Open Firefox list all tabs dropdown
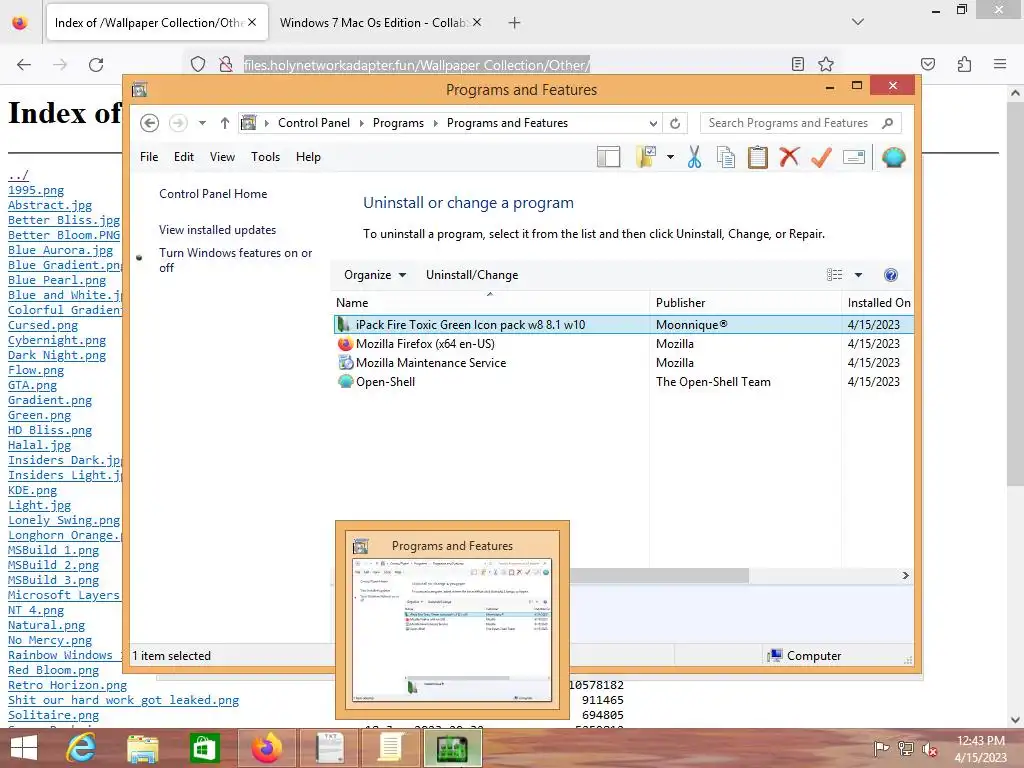The width and height of the screenshot is (1024, 768). (x=858, y=22)
